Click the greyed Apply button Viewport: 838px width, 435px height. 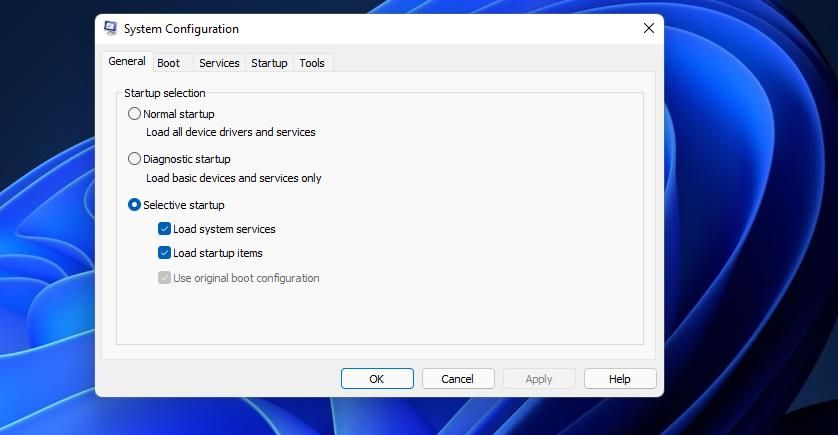(539, 379)
